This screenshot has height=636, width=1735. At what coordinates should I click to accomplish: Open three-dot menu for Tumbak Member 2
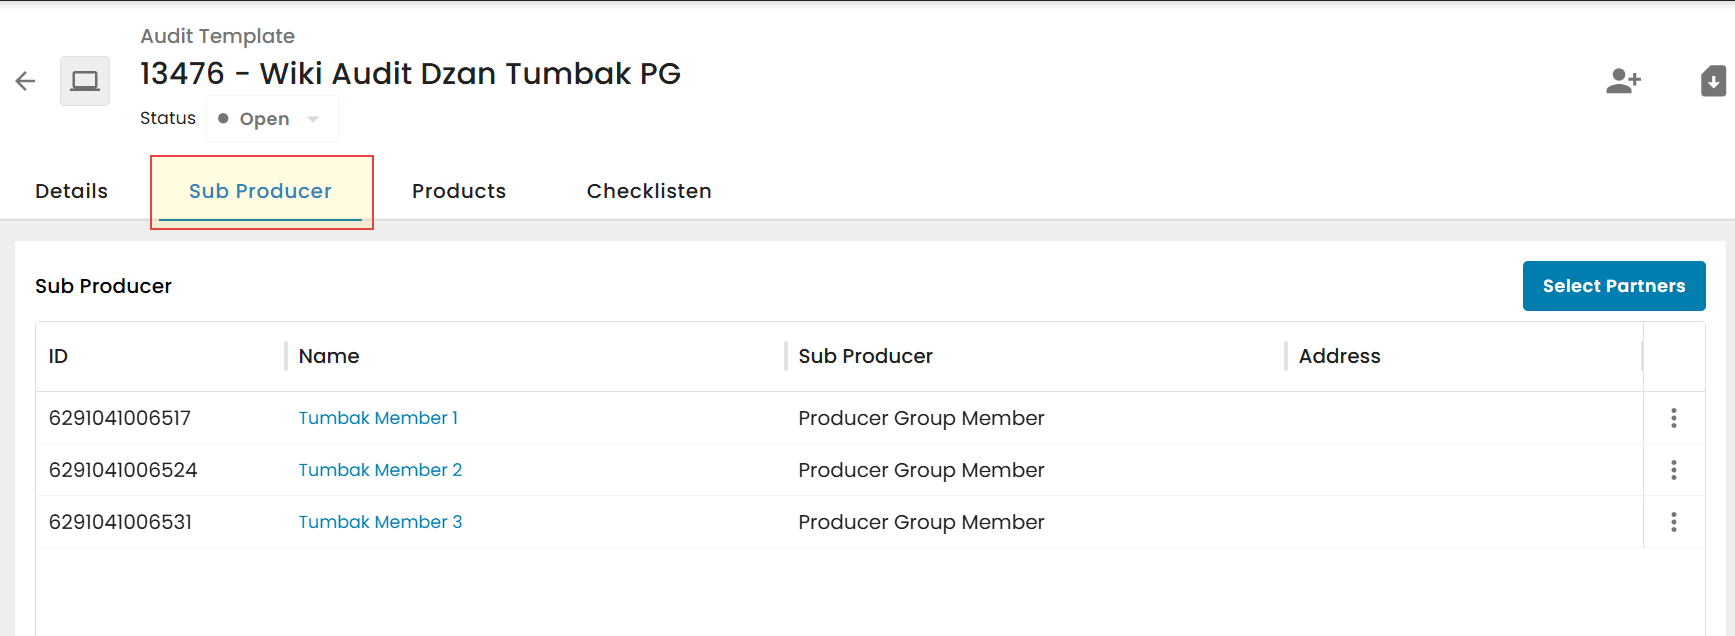[x=1673, y=470]
